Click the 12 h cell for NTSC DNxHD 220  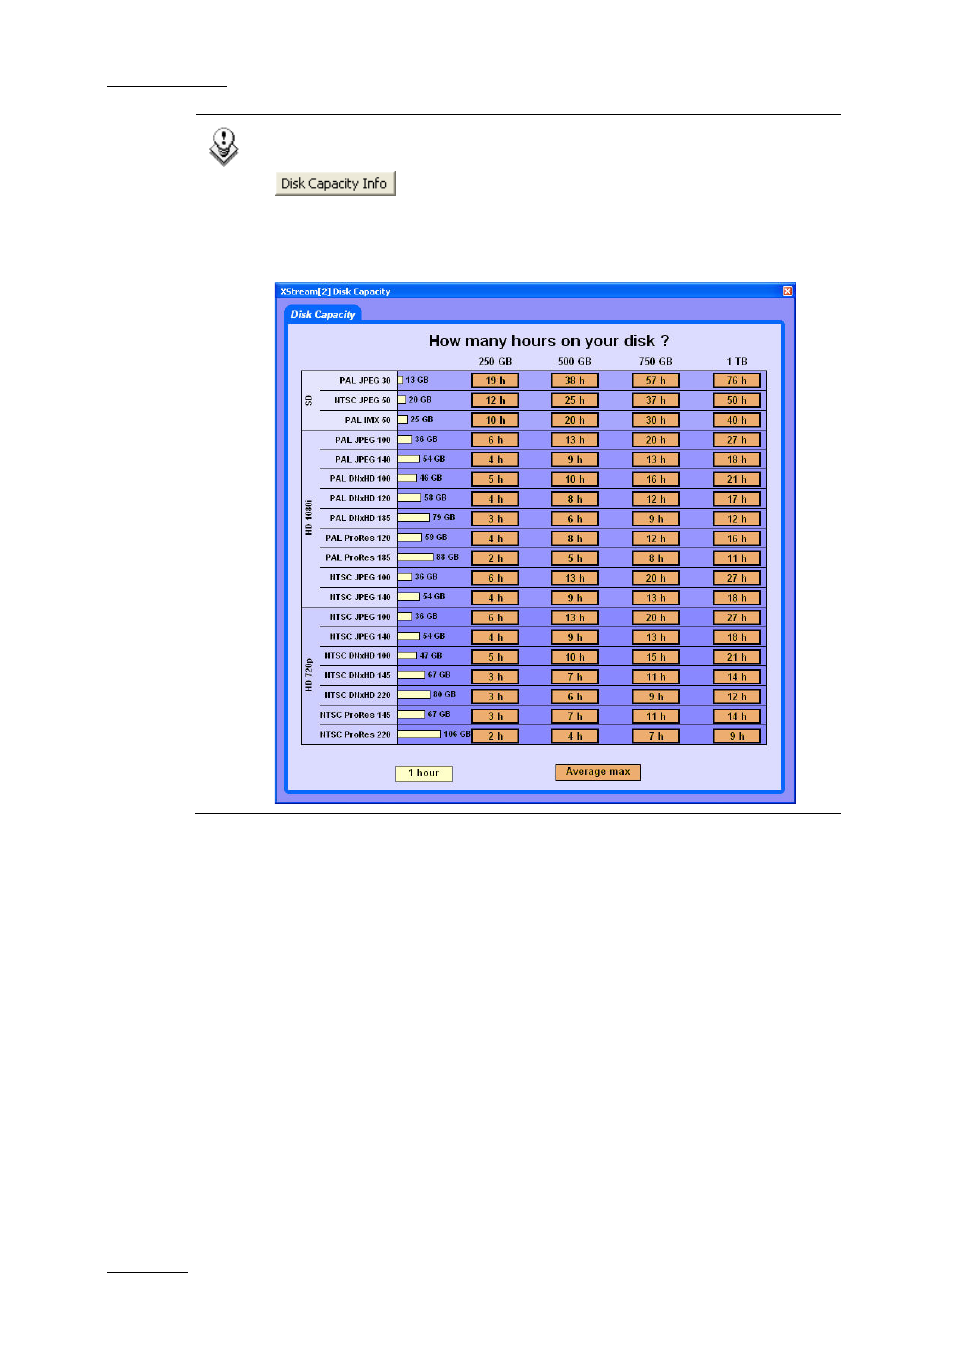coord(737,696)
